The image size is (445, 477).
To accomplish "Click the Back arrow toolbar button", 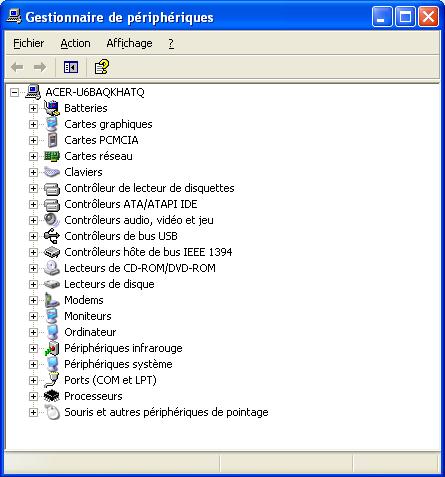I will pos(17,67).
